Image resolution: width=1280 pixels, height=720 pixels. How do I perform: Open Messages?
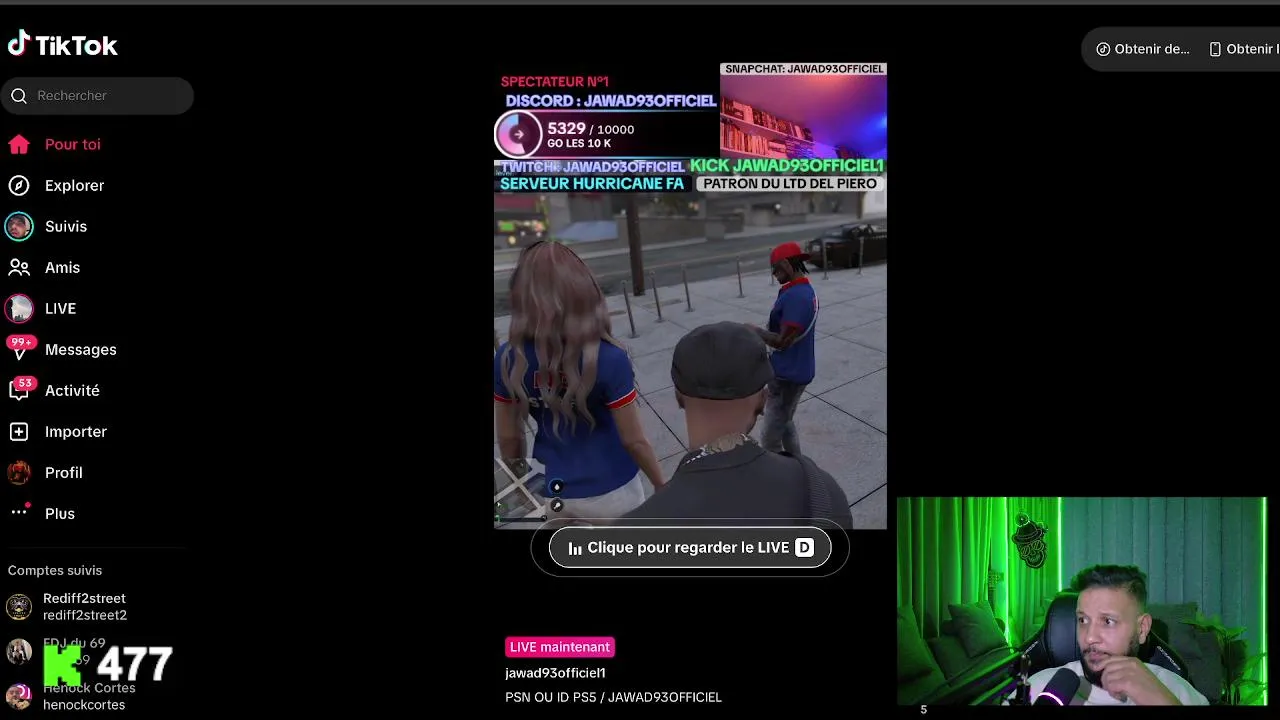click(81, 349)
